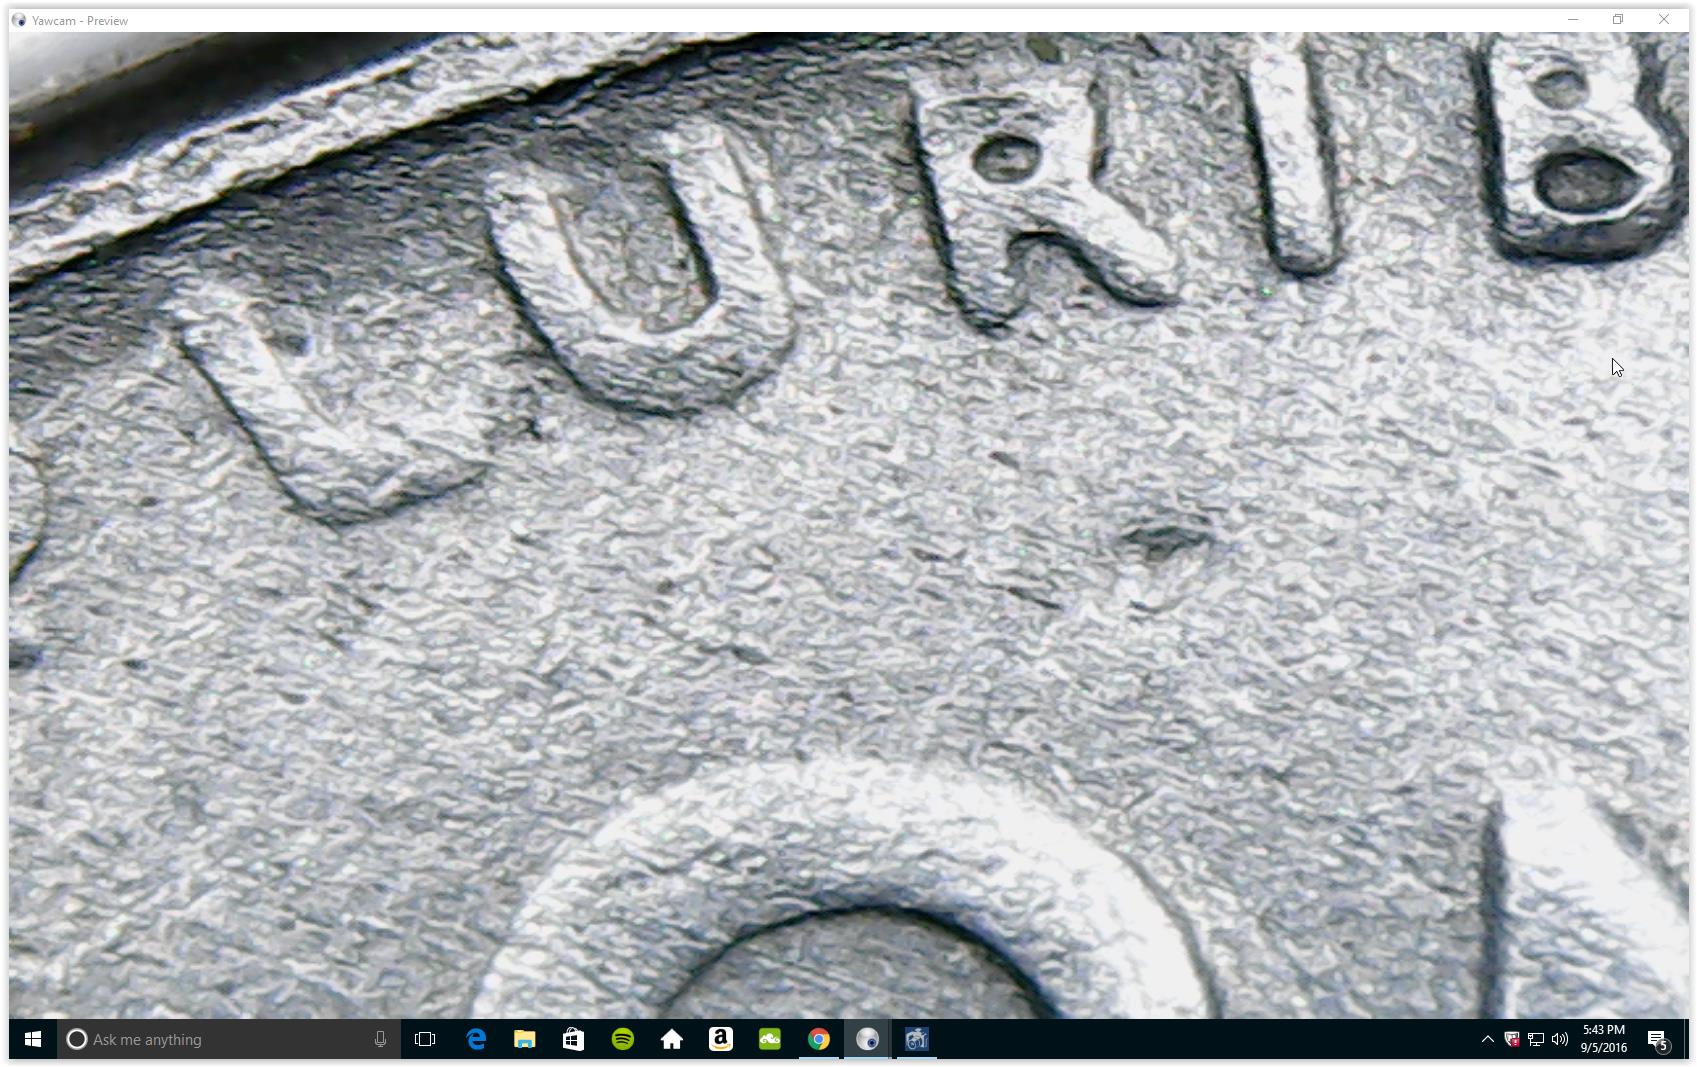Click the green cloud app icon in taskbar
Image resolution: width=1697 pixels, height=1067 pixels.
769,1039
